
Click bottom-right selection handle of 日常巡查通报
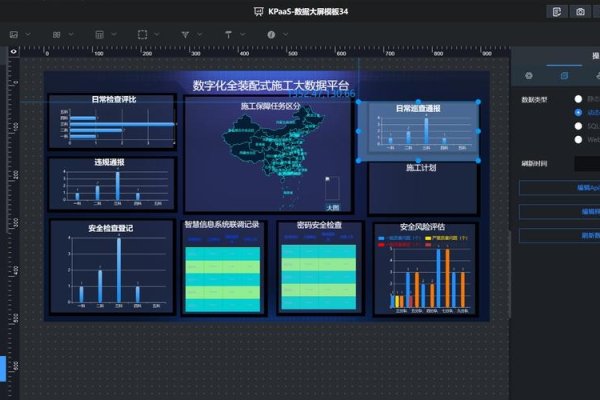pos(478,161)
